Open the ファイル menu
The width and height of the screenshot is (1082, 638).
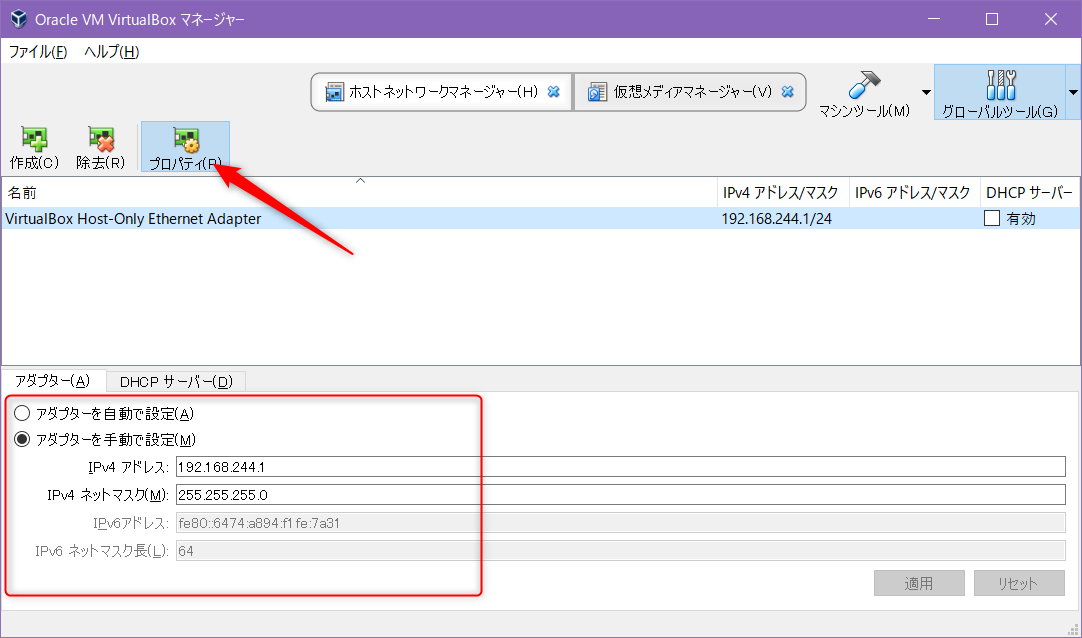37,51
